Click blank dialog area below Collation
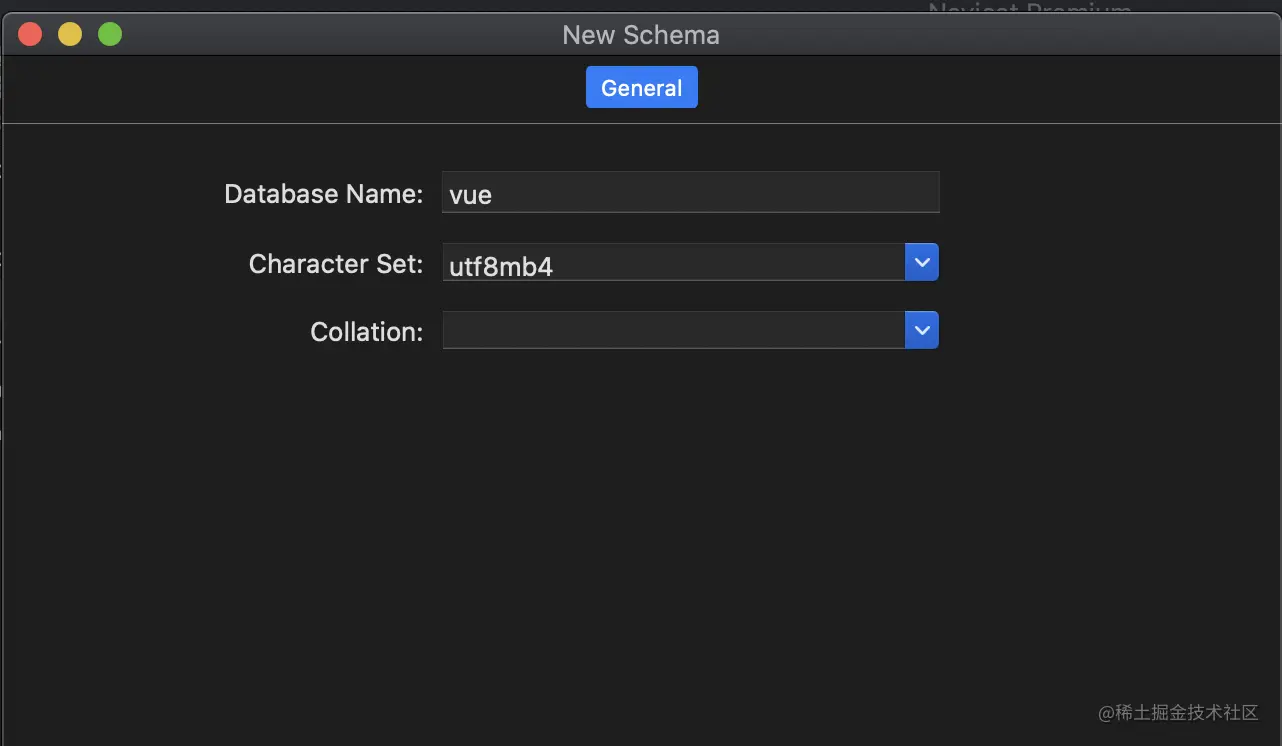The height and width of the screenshot is (746, 1282). pos(640,520)
